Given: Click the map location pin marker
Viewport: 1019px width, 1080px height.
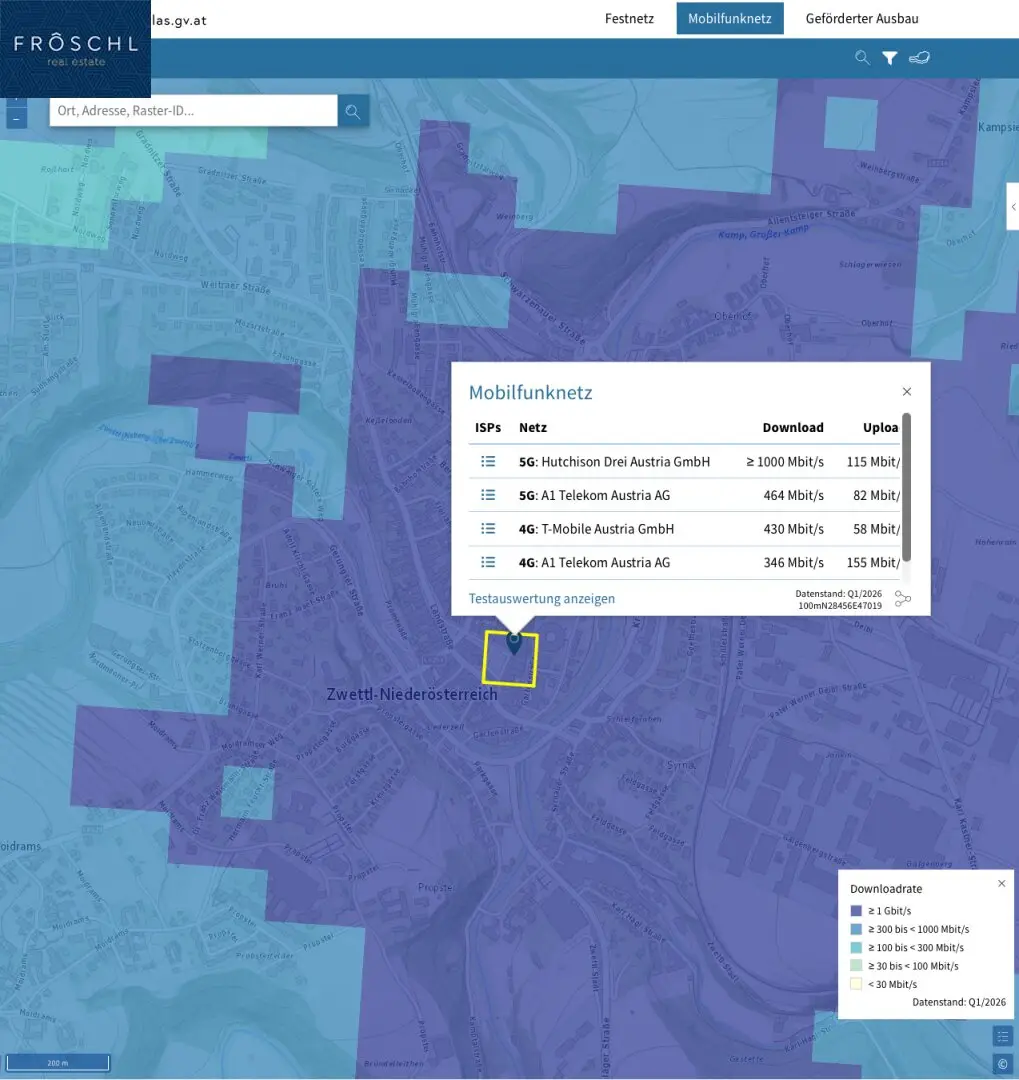Looking at the screenshot, I should 514,643.
